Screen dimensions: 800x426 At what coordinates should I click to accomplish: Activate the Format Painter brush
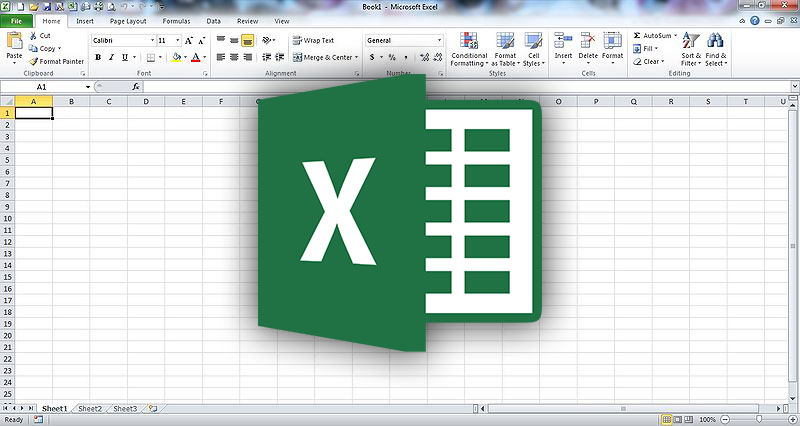(56, 61)
